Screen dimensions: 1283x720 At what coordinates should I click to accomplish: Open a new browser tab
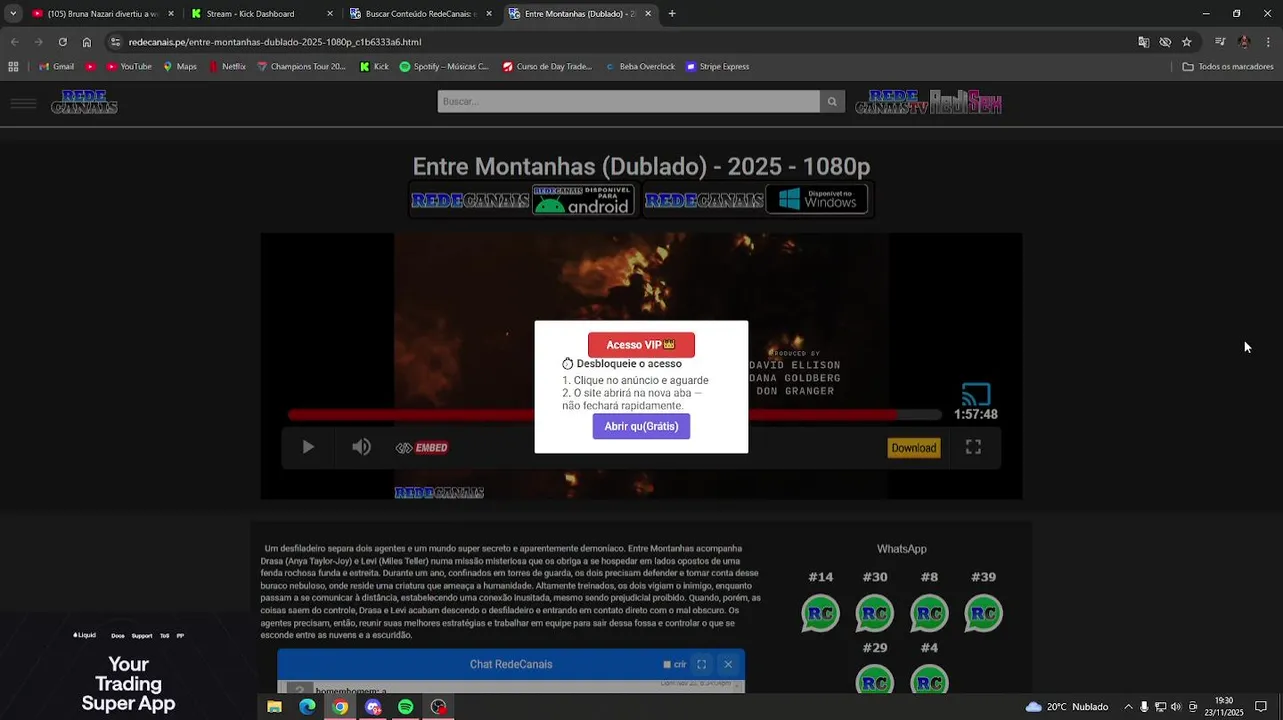672,14
